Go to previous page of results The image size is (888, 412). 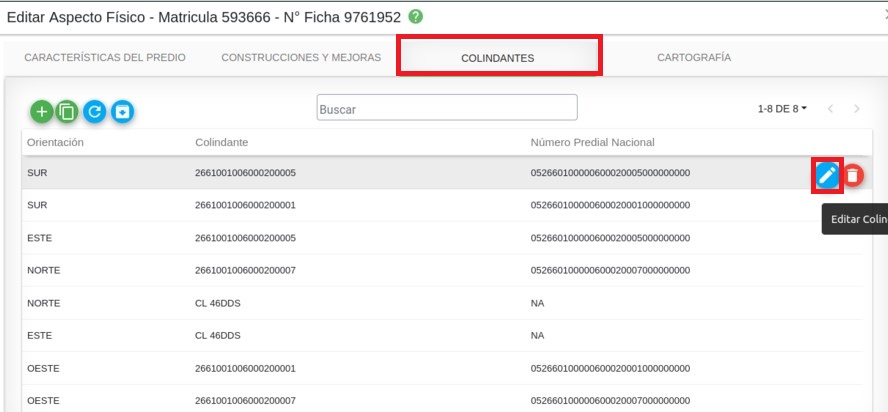830,108
